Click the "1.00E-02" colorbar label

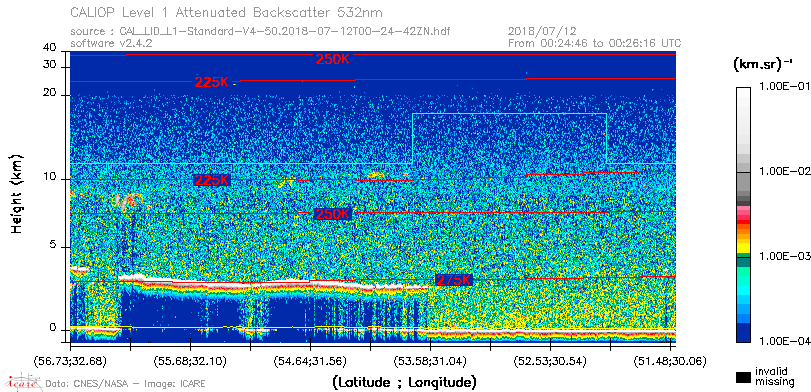coord(784,172)
